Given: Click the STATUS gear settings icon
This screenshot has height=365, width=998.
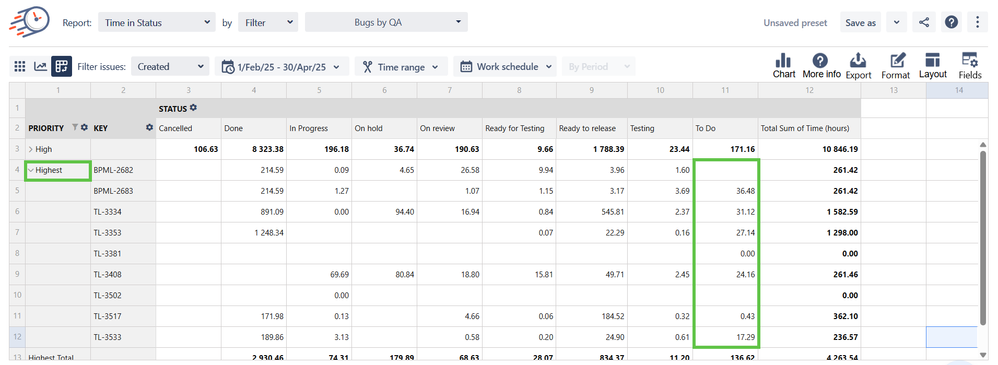Looking at the screenshot, I should point(193,108).
